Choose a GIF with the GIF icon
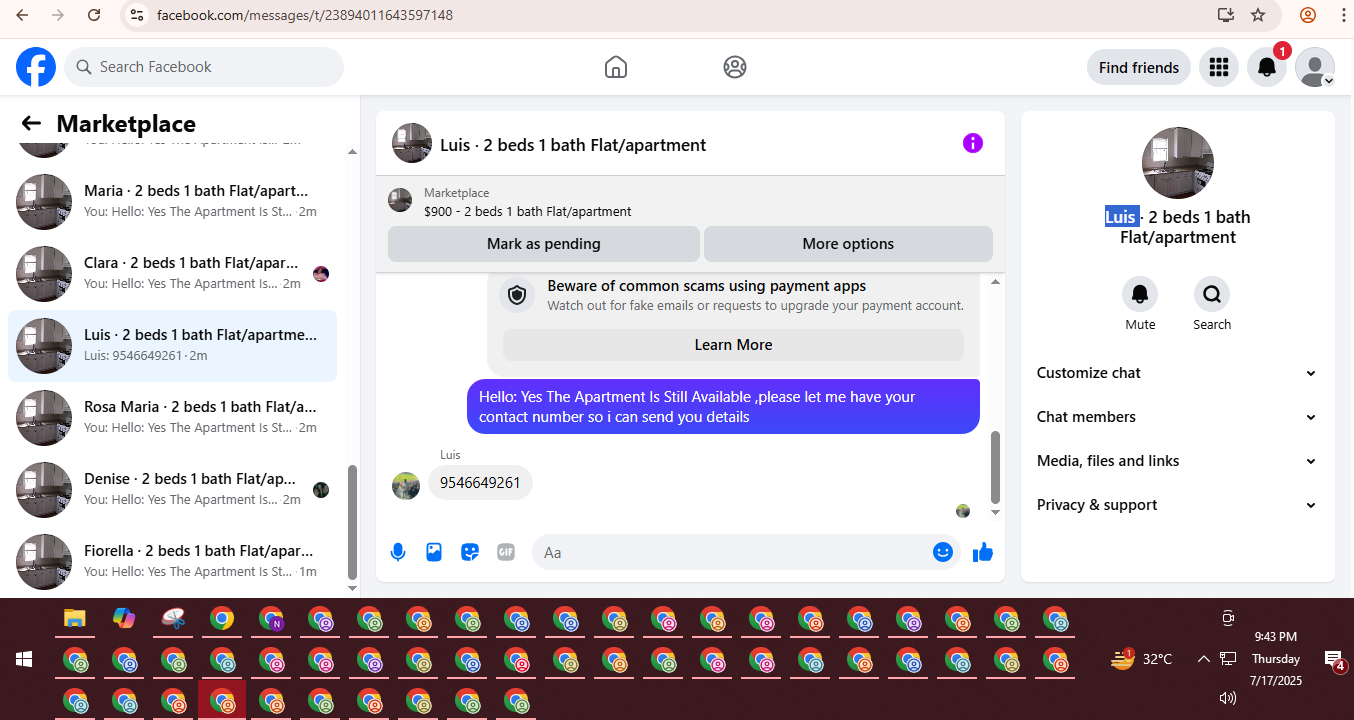Image resolution: width=1354 pixels, height=720 pixels. pos(506,552)
